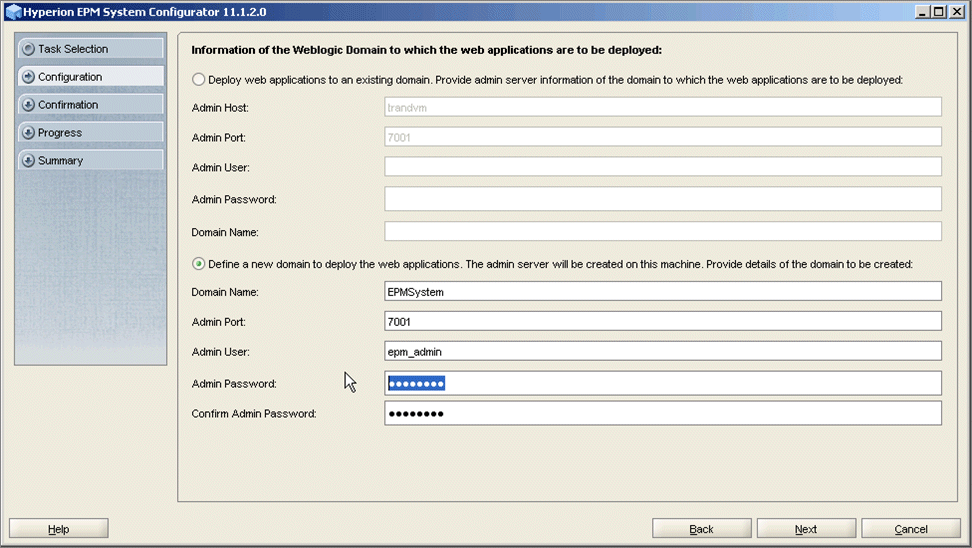This screenshot has width=972, height=548.
Task: Click the Domain Name field containing EPMSystem
Action: click(x=663, y=291)
